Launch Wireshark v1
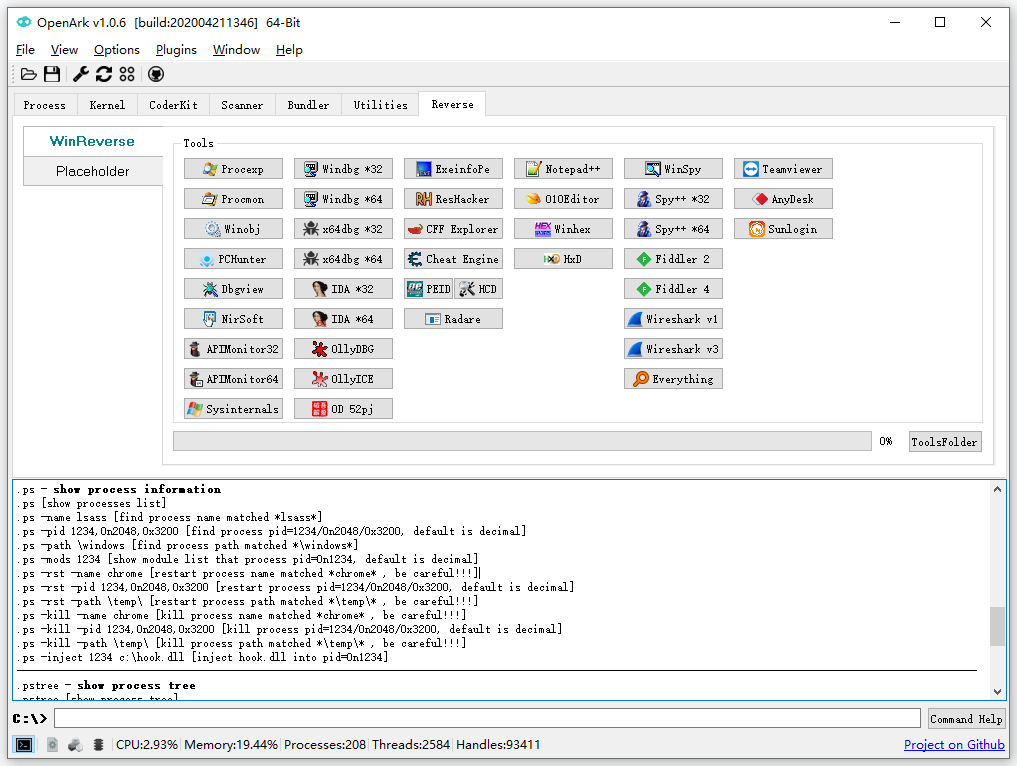 point(673,319)
